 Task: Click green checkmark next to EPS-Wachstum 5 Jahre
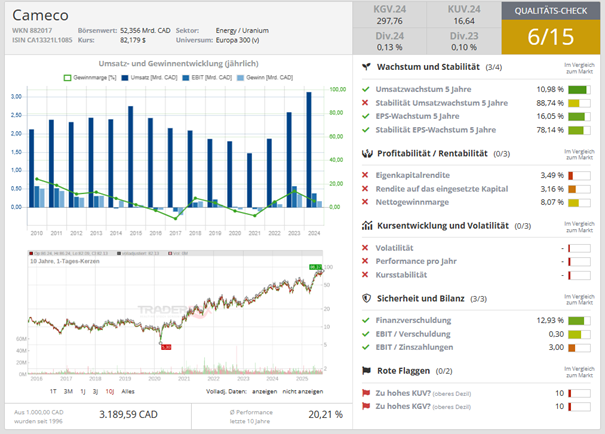coord(365,116)
